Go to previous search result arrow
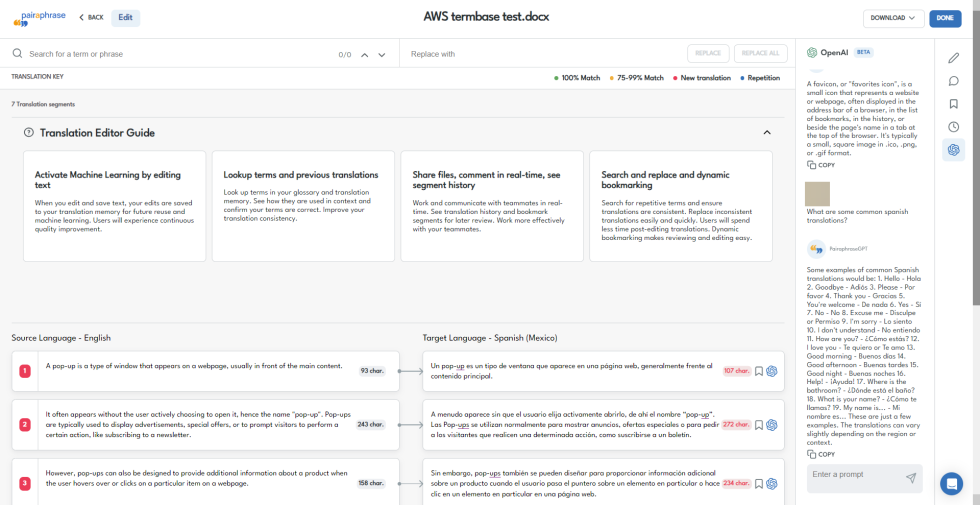The width and height of the screenshot is (980, 505). [x=365, y=55]
